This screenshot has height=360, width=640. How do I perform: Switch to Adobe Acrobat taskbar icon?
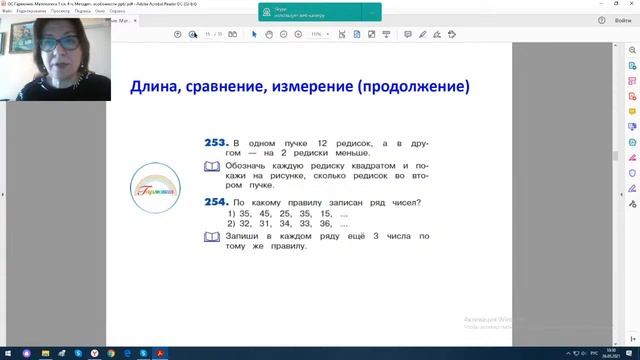(x=160, y=353)
